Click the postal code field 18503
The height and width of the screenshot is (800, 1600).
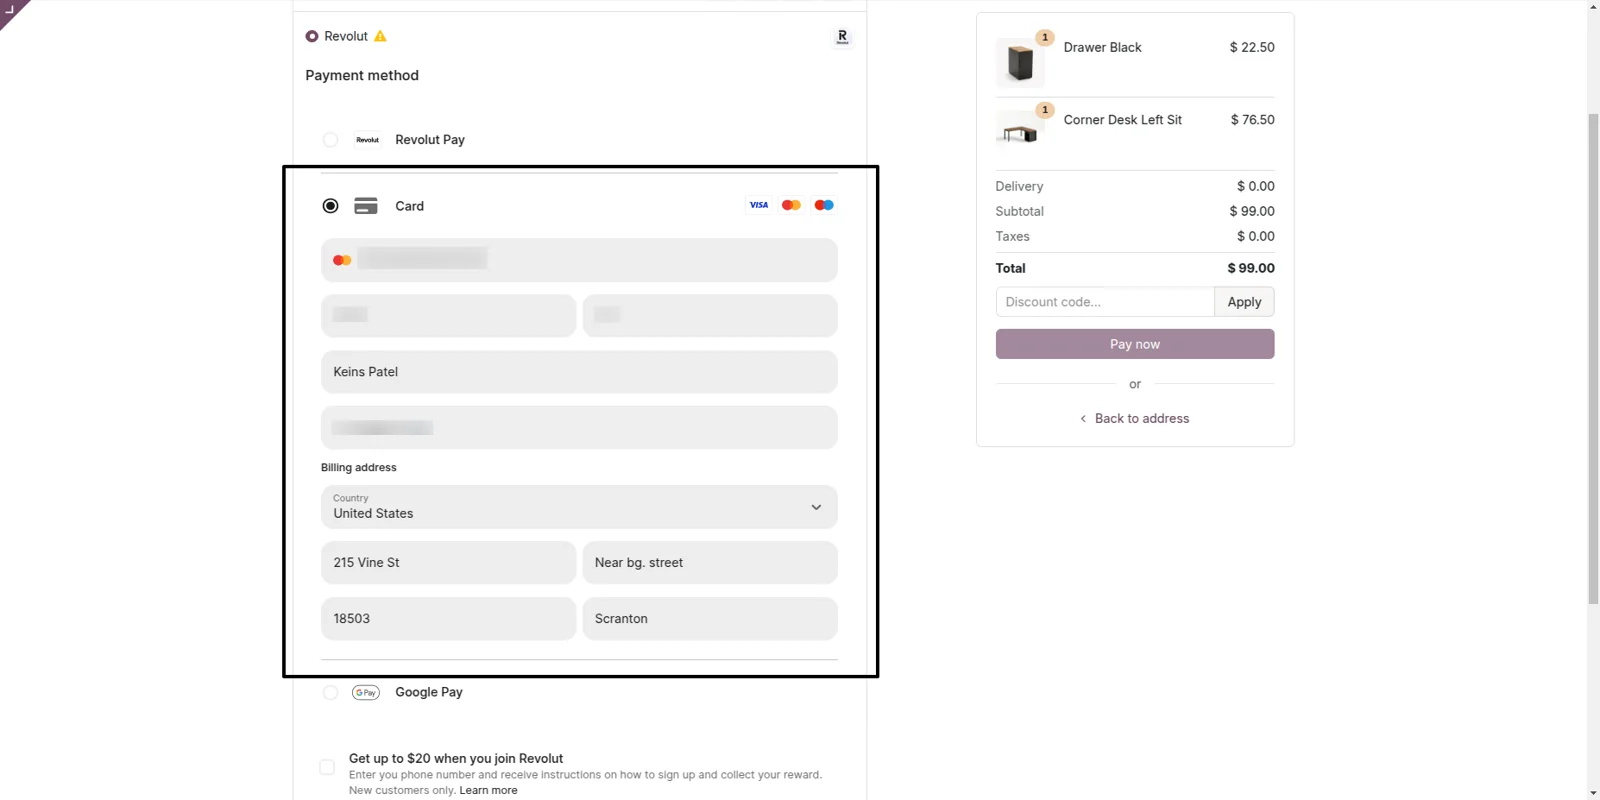(x=448, y=619)
